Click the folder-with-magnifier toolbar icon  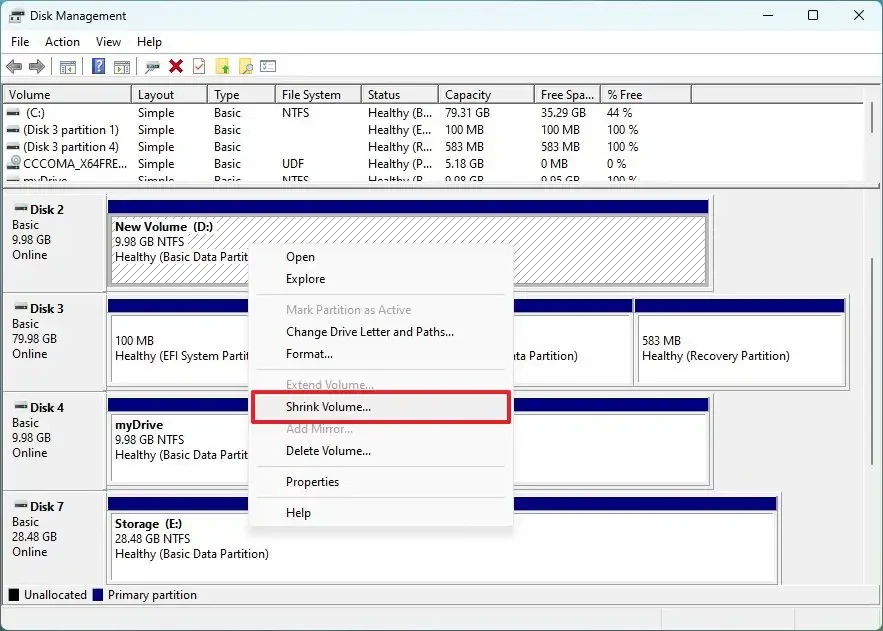[x=246, y=68]
